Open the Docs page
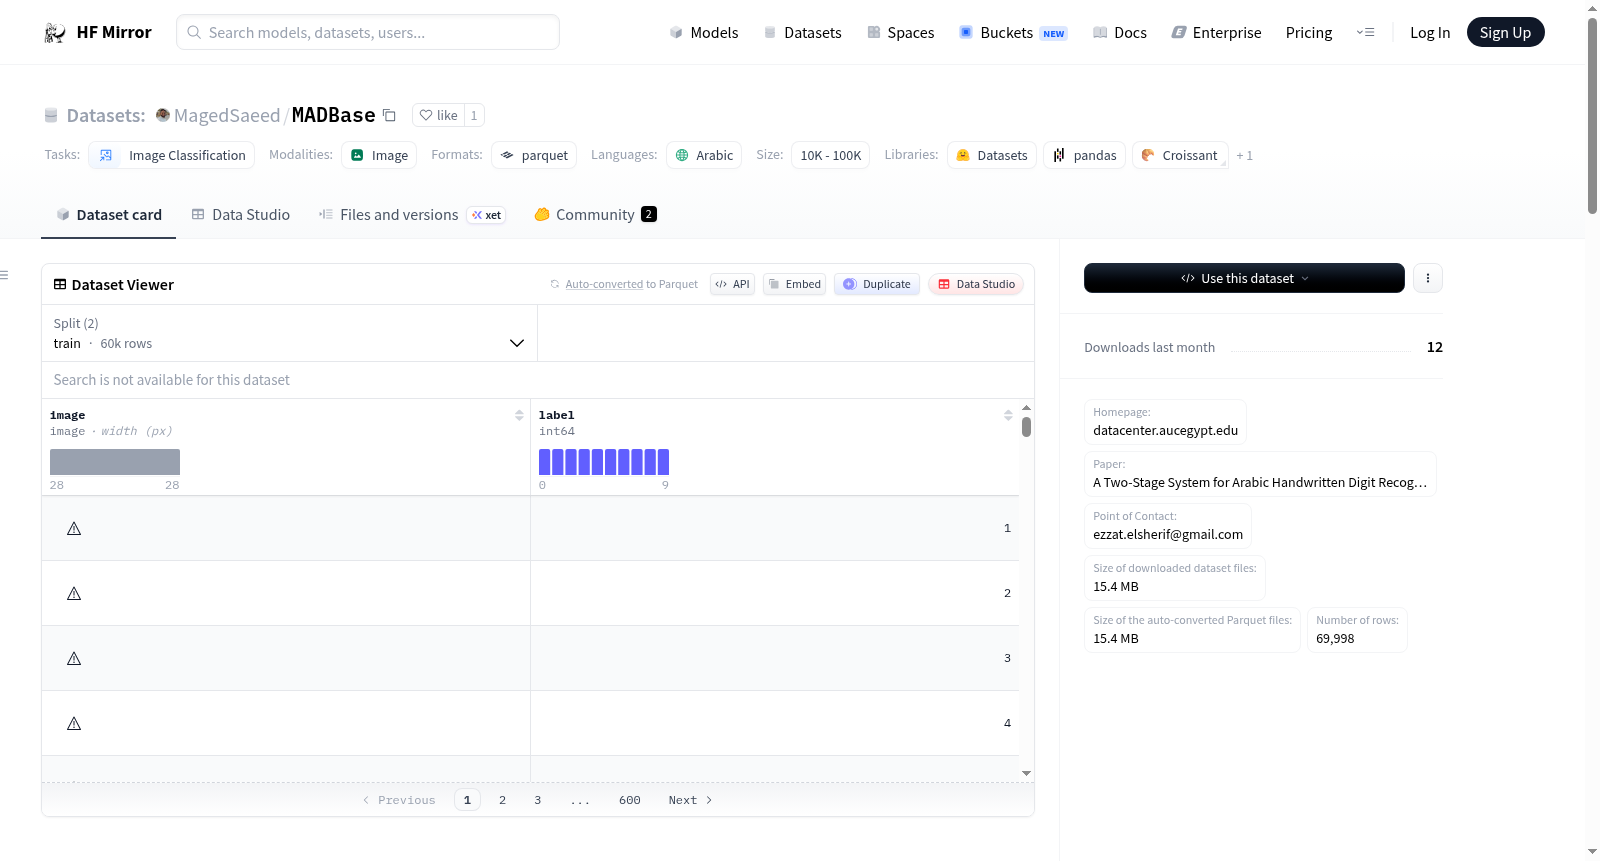 [1120, 33]
